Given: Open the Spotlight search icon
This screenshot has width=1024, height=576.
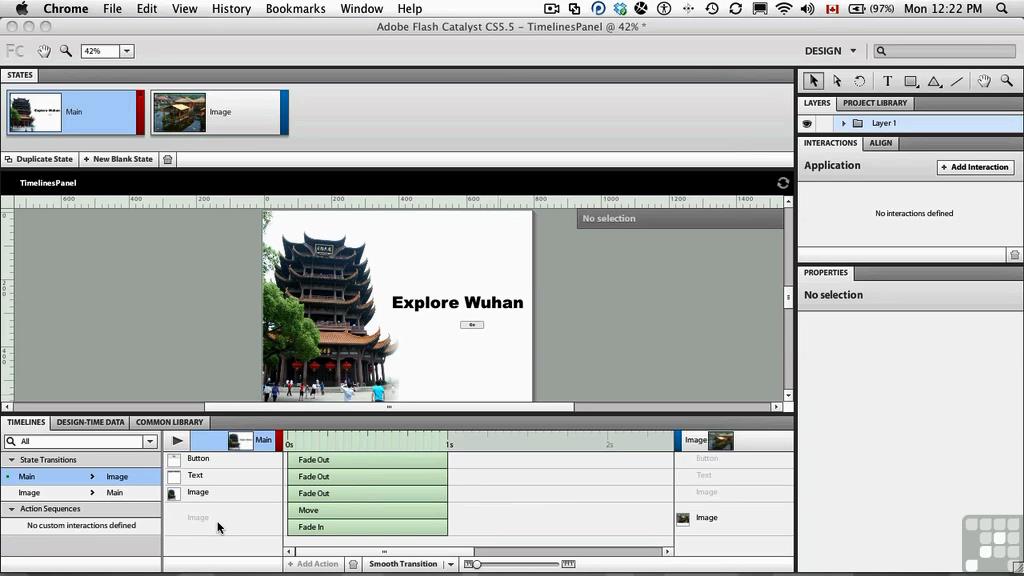Looking at the screenshot, I should tap(1002, 8).
